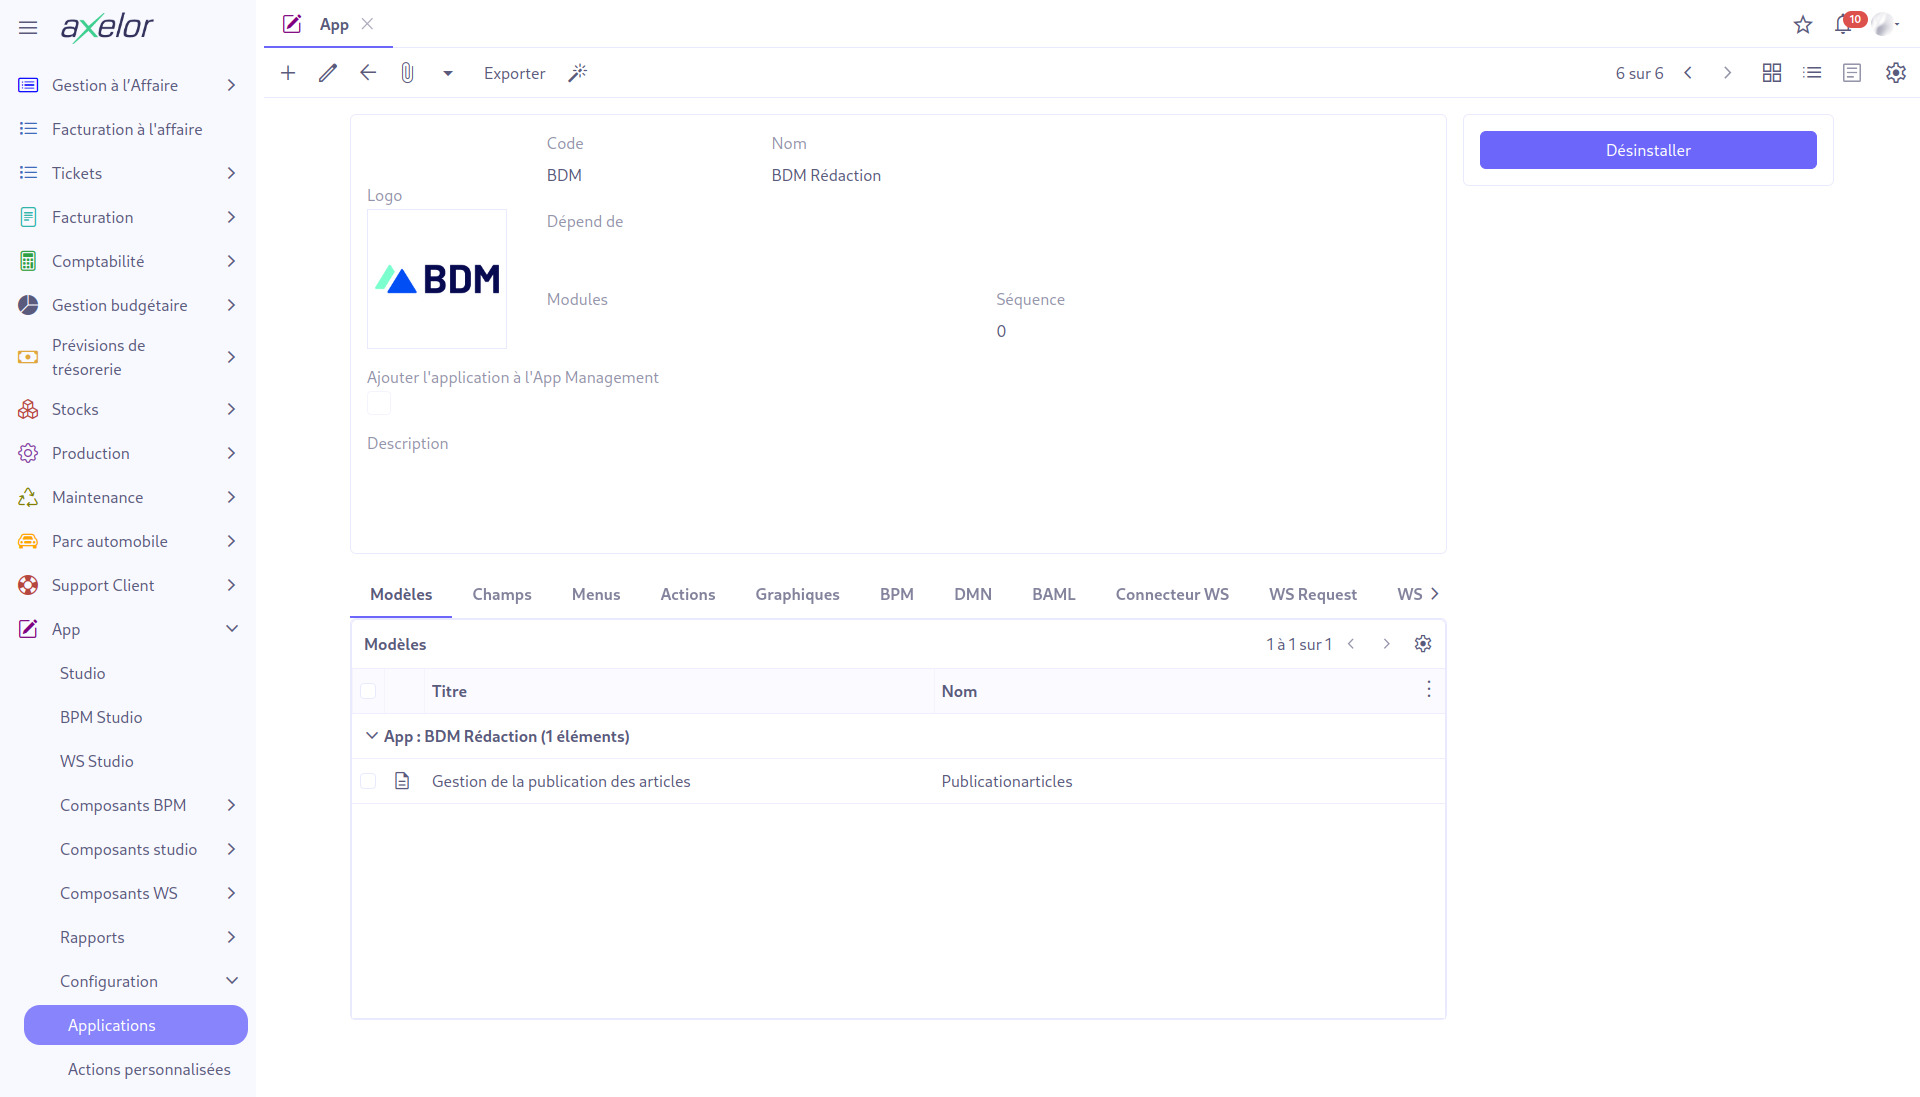
Task: Click Exporter button
Action: tap(514, 73)
